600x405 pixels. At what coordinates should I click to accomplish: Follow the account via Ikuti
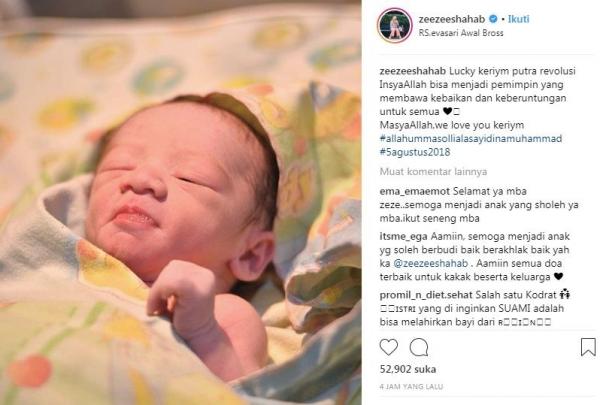[x=518, y=19]
